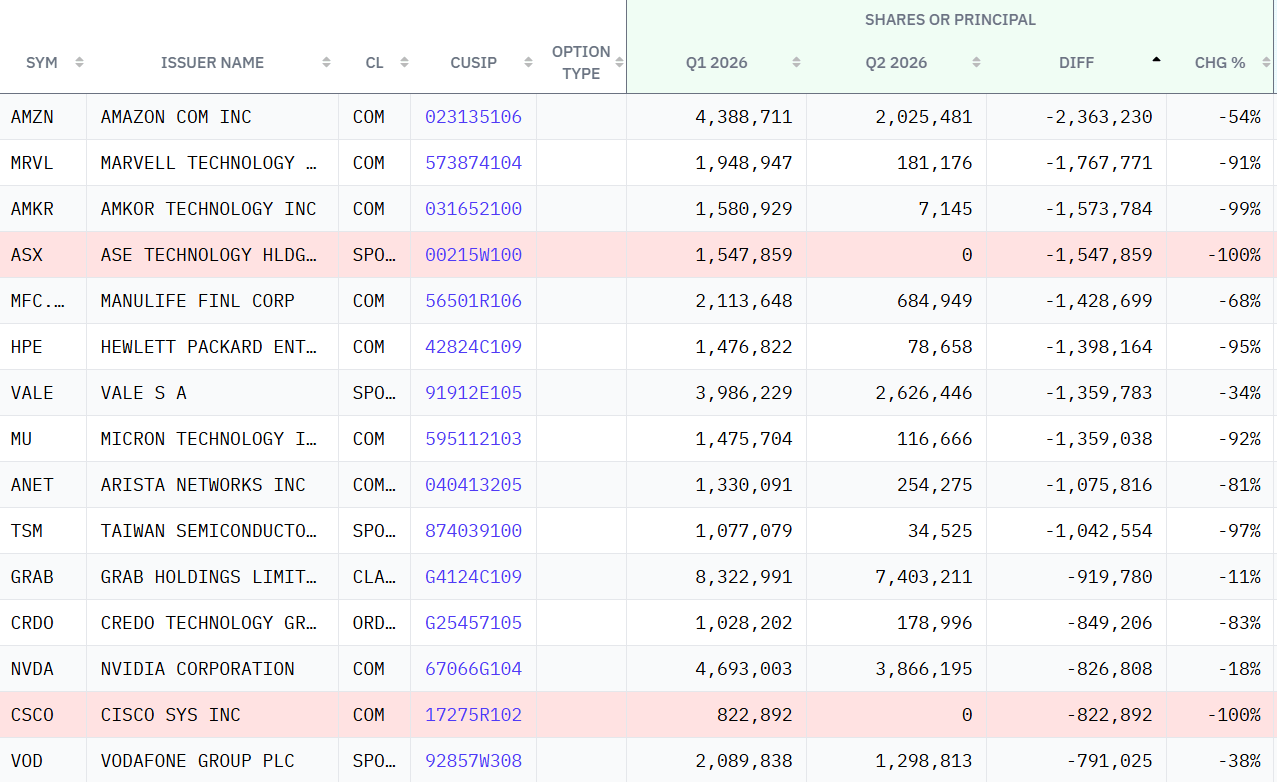This screenshot has width=1277, height=782.
Task: Select the VOD symbol cell
Action: click(43, 761)
